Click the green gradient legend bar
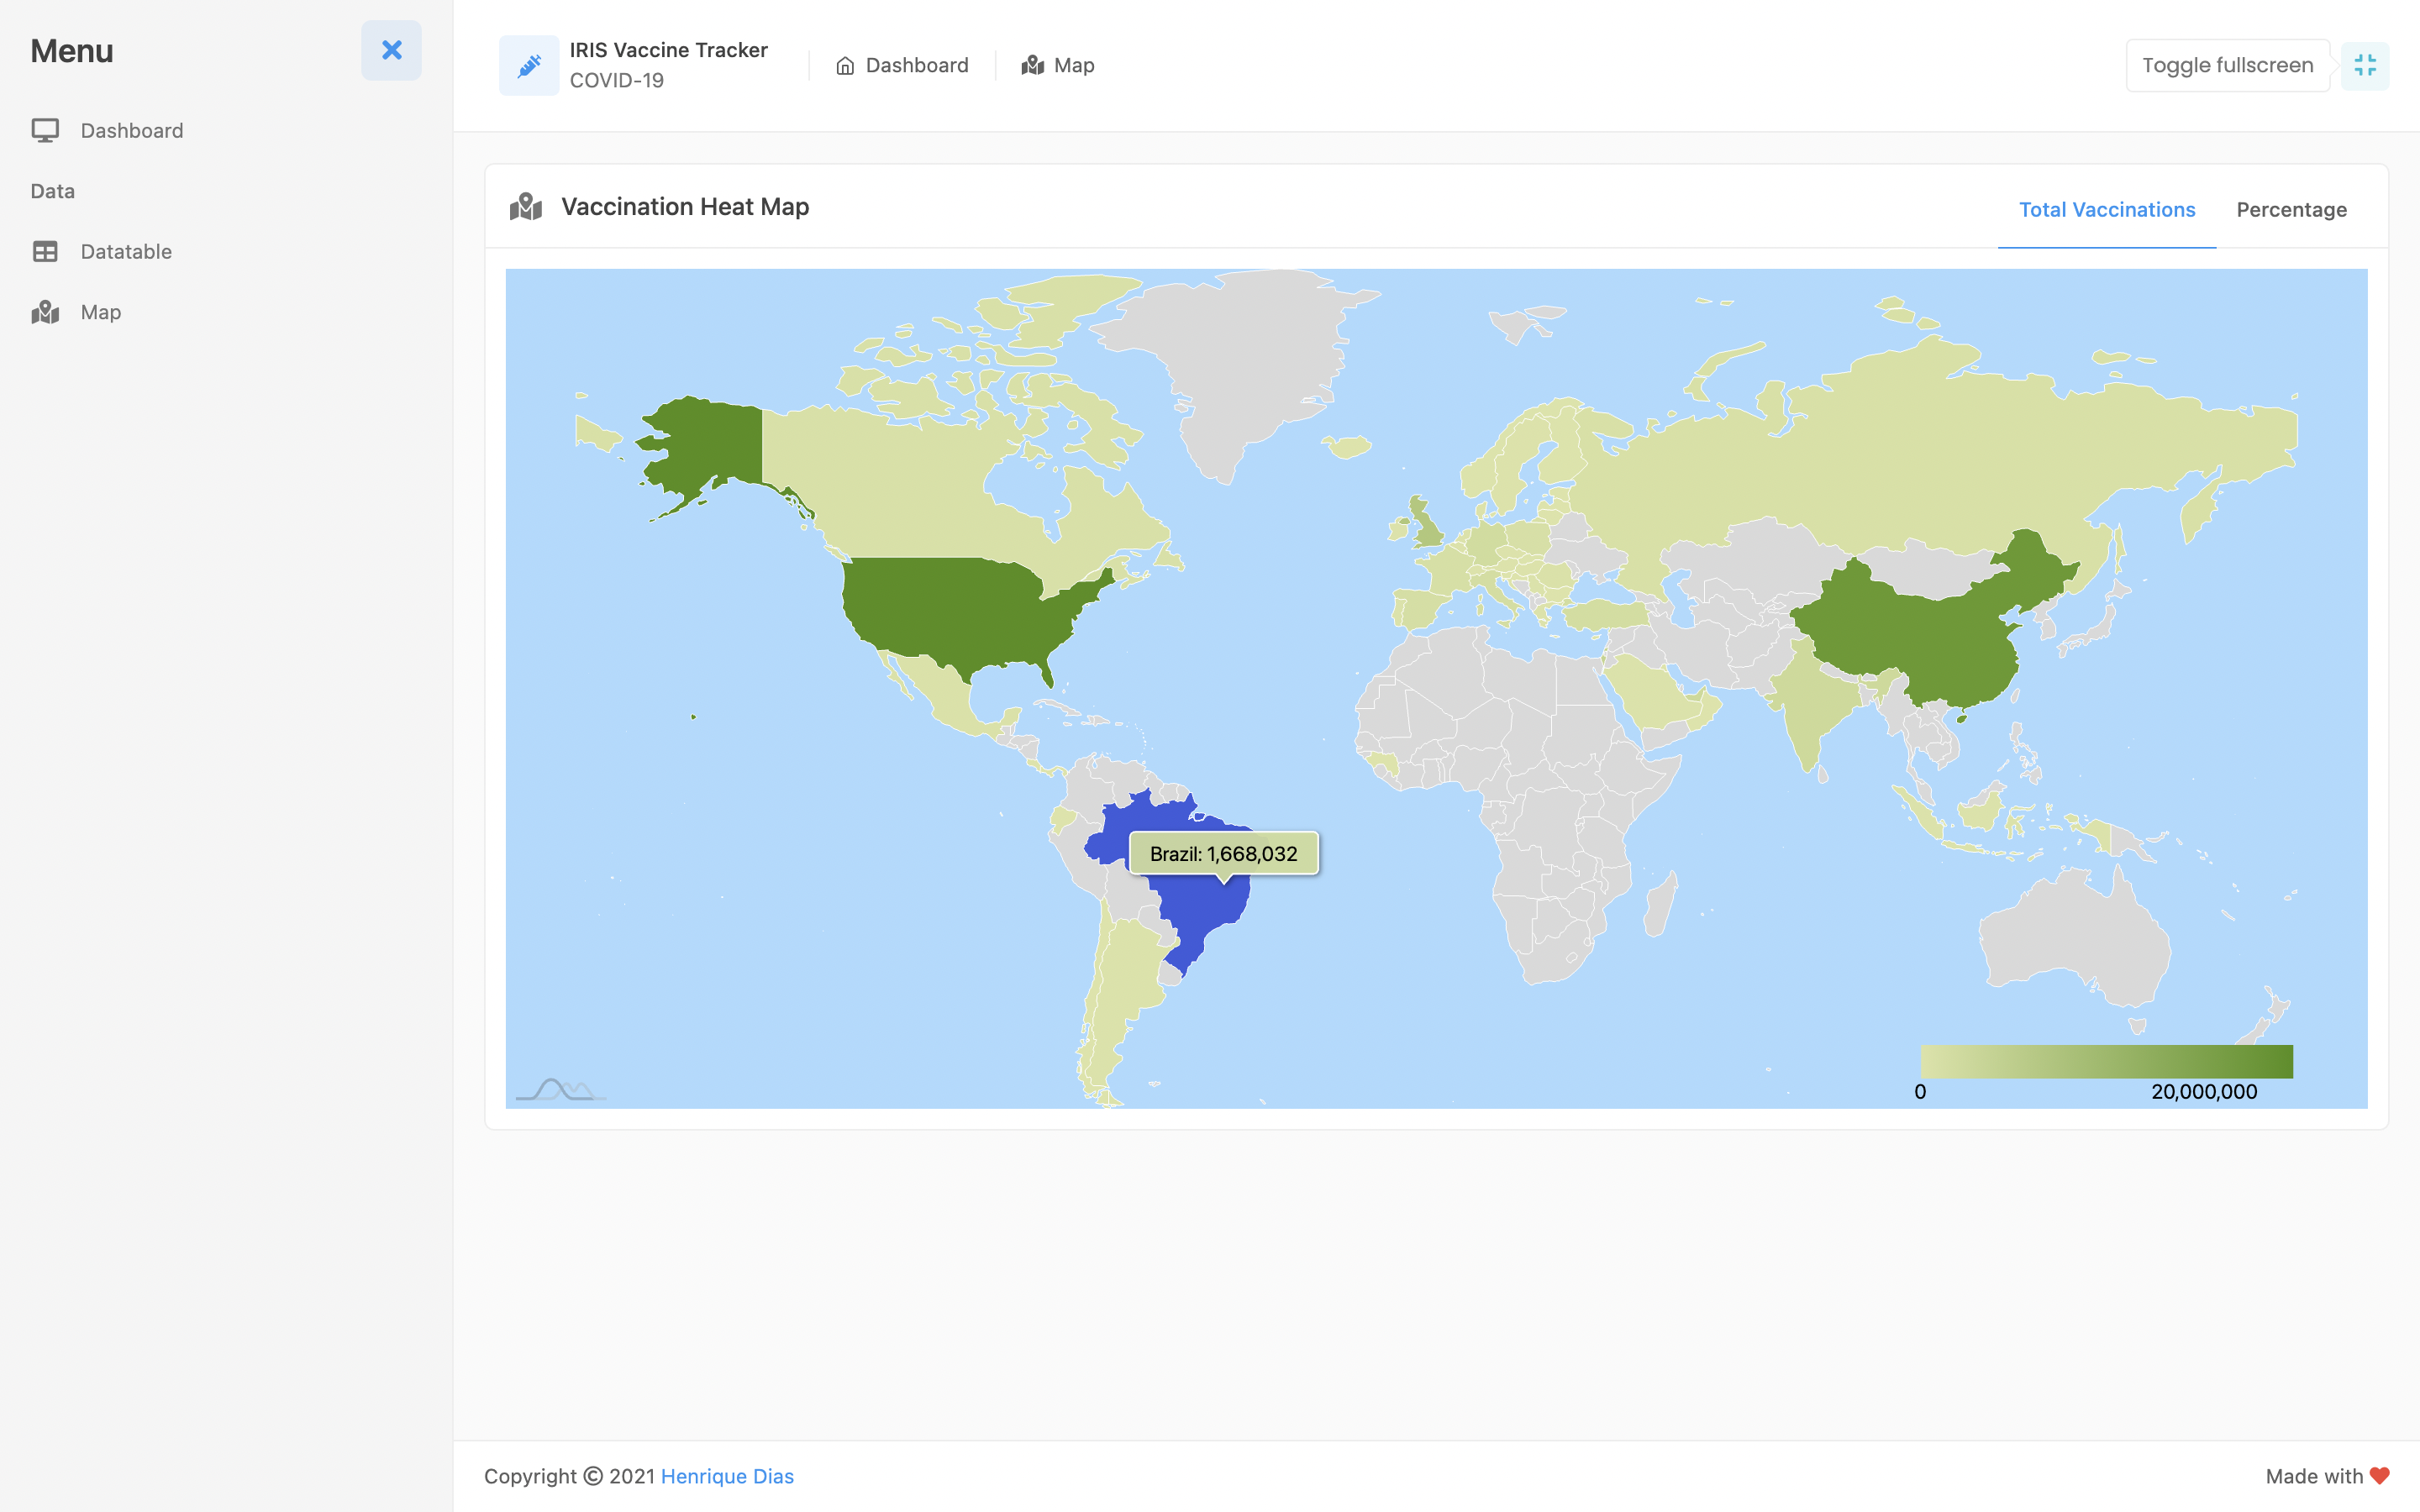Screen dimensions: 2420x1512 click(2106, 1061)
